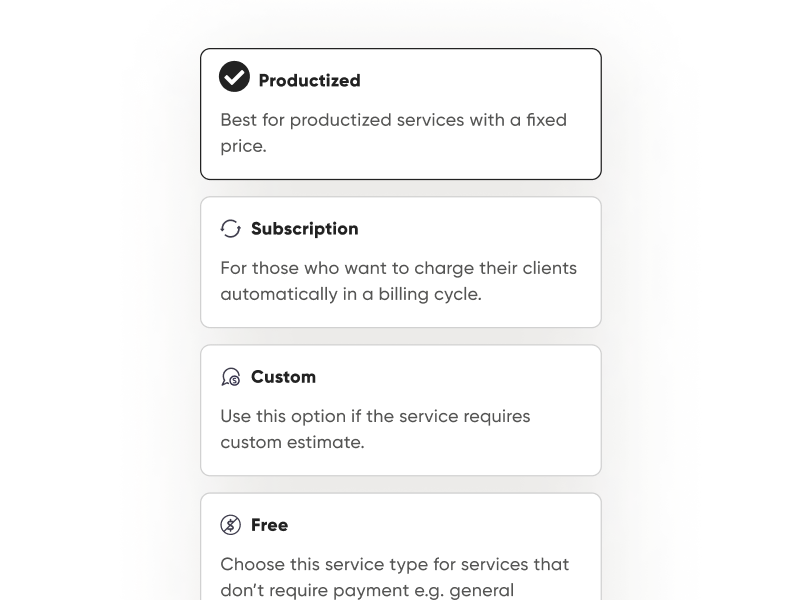Click the word "price." in Productized card
Image resolution: width=800 pixels, height=600 pixels.
[244, 146]
